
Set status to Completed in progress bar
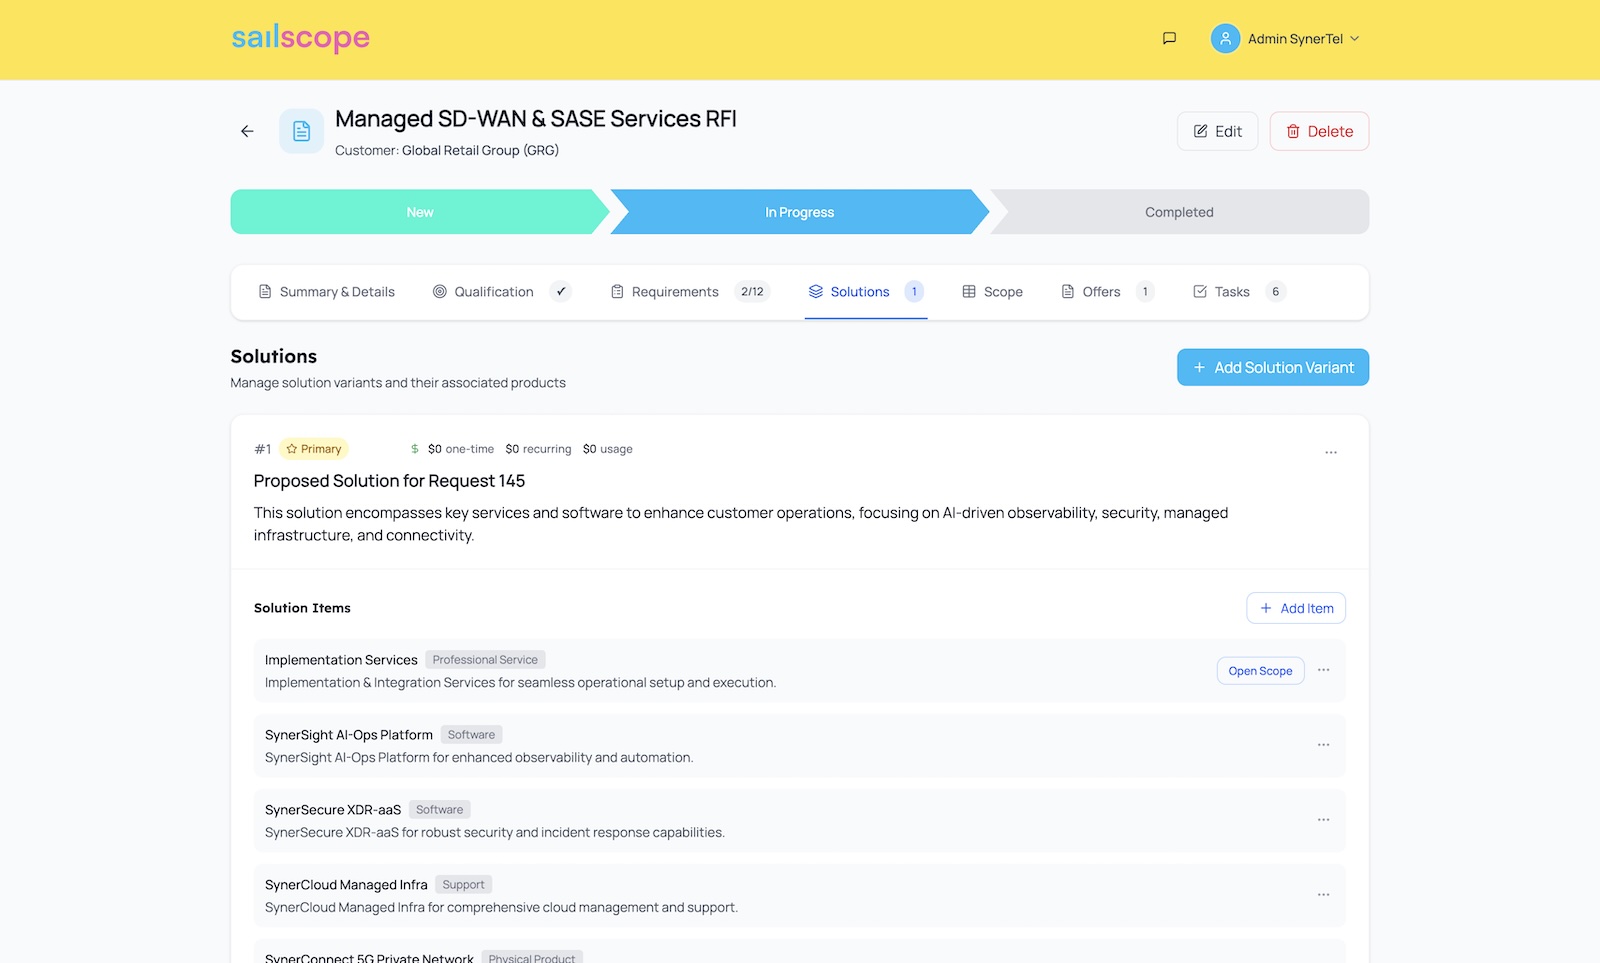click(x=1179, y=212)
